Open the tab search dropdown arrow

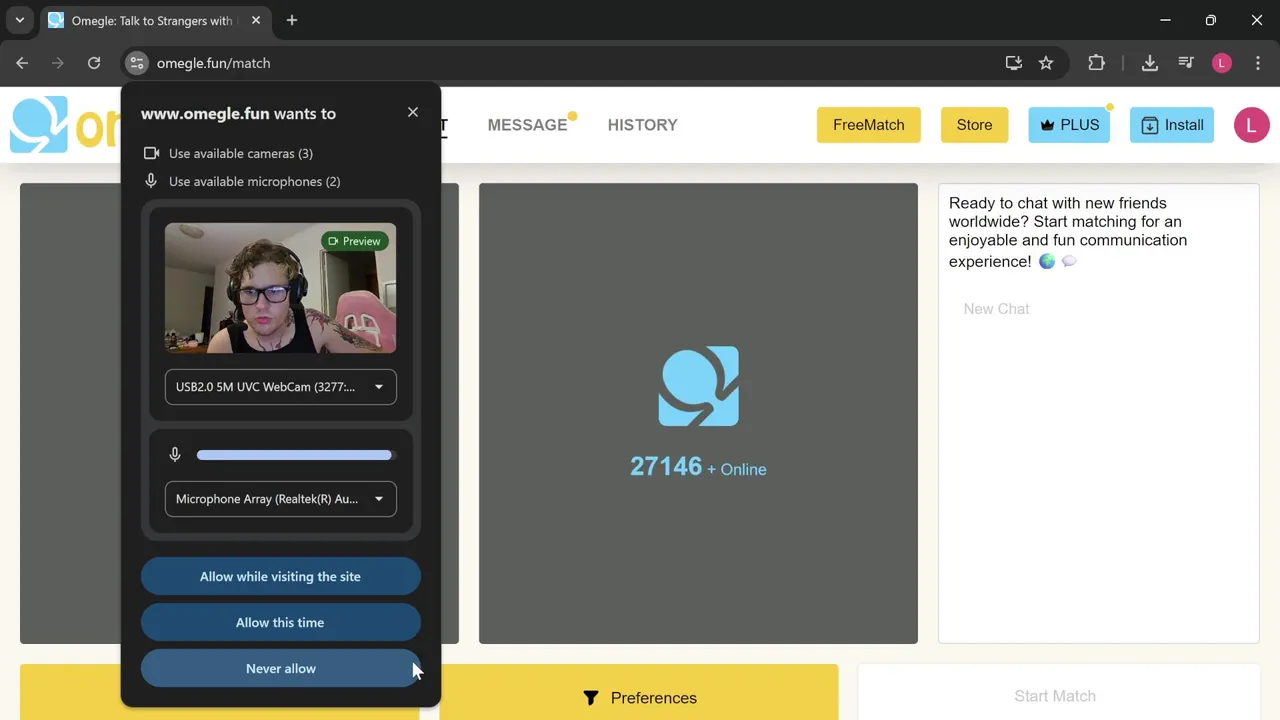click(19, 20)
